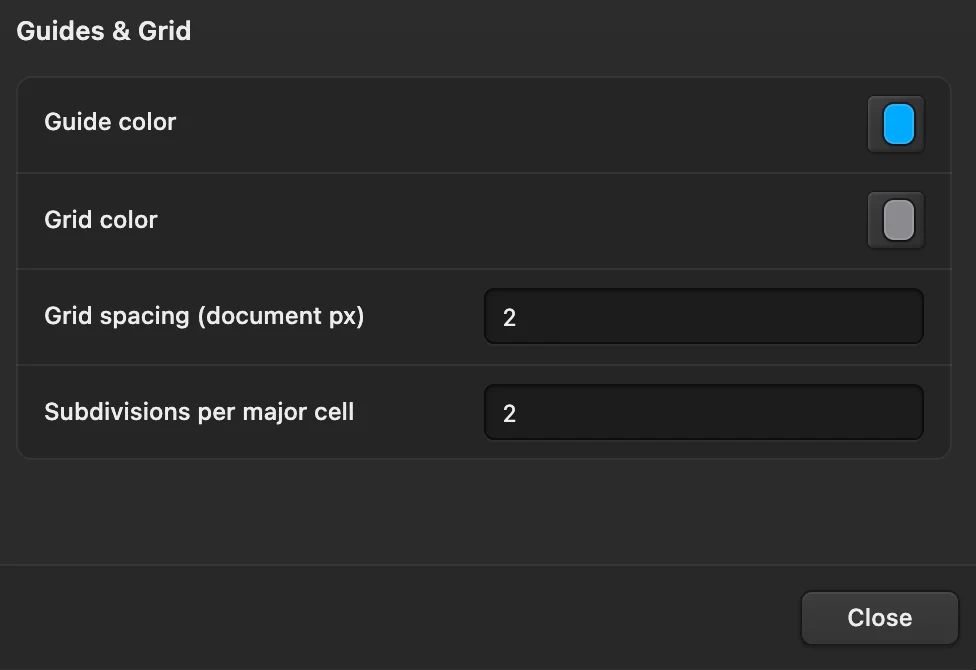
Task: Click the "Guide color" label
Action: pyautogui.click(x=110, y=122)
